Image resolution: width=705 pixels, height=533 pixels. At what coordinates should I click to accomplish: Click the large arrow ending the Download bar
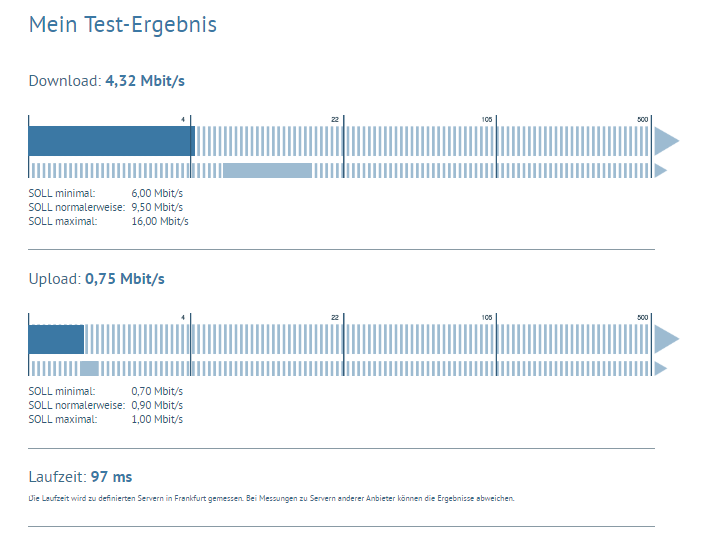(666, 141)
